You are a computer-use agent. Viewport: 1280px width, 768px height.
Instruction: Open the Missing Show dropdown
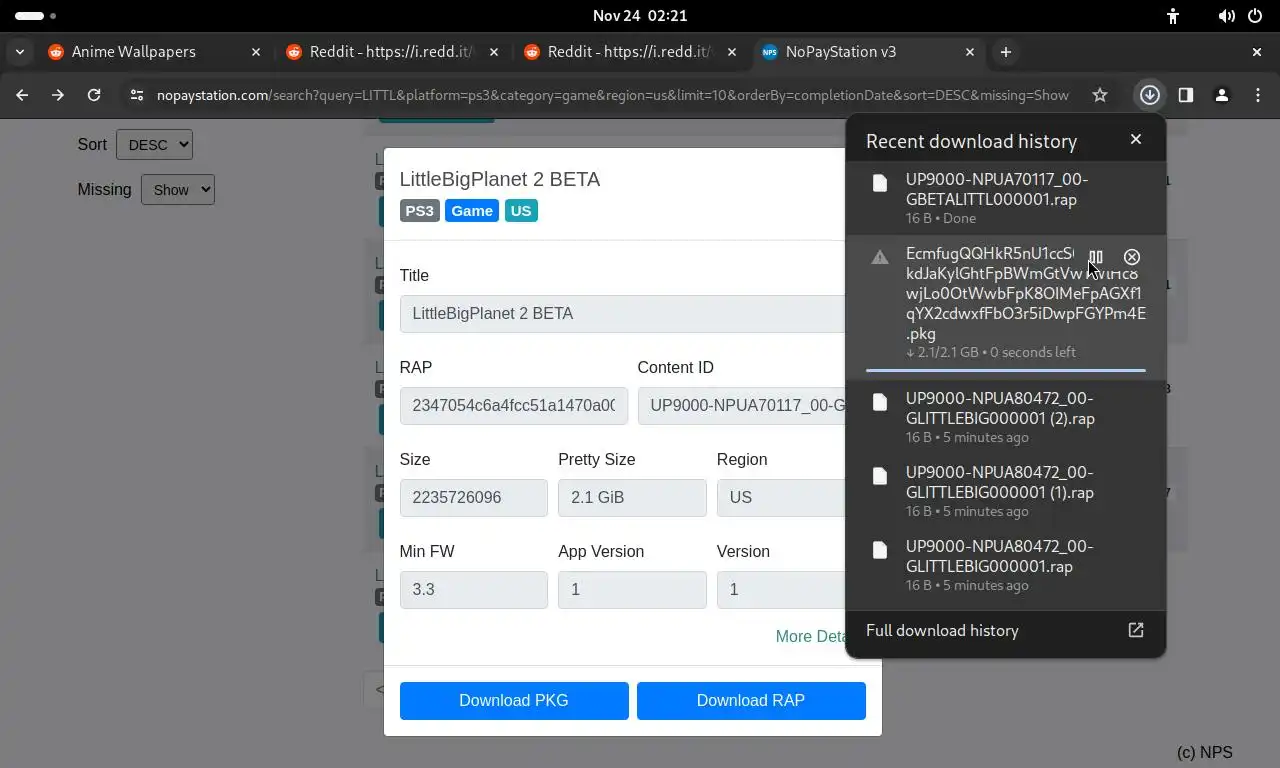tap(178, 189)
